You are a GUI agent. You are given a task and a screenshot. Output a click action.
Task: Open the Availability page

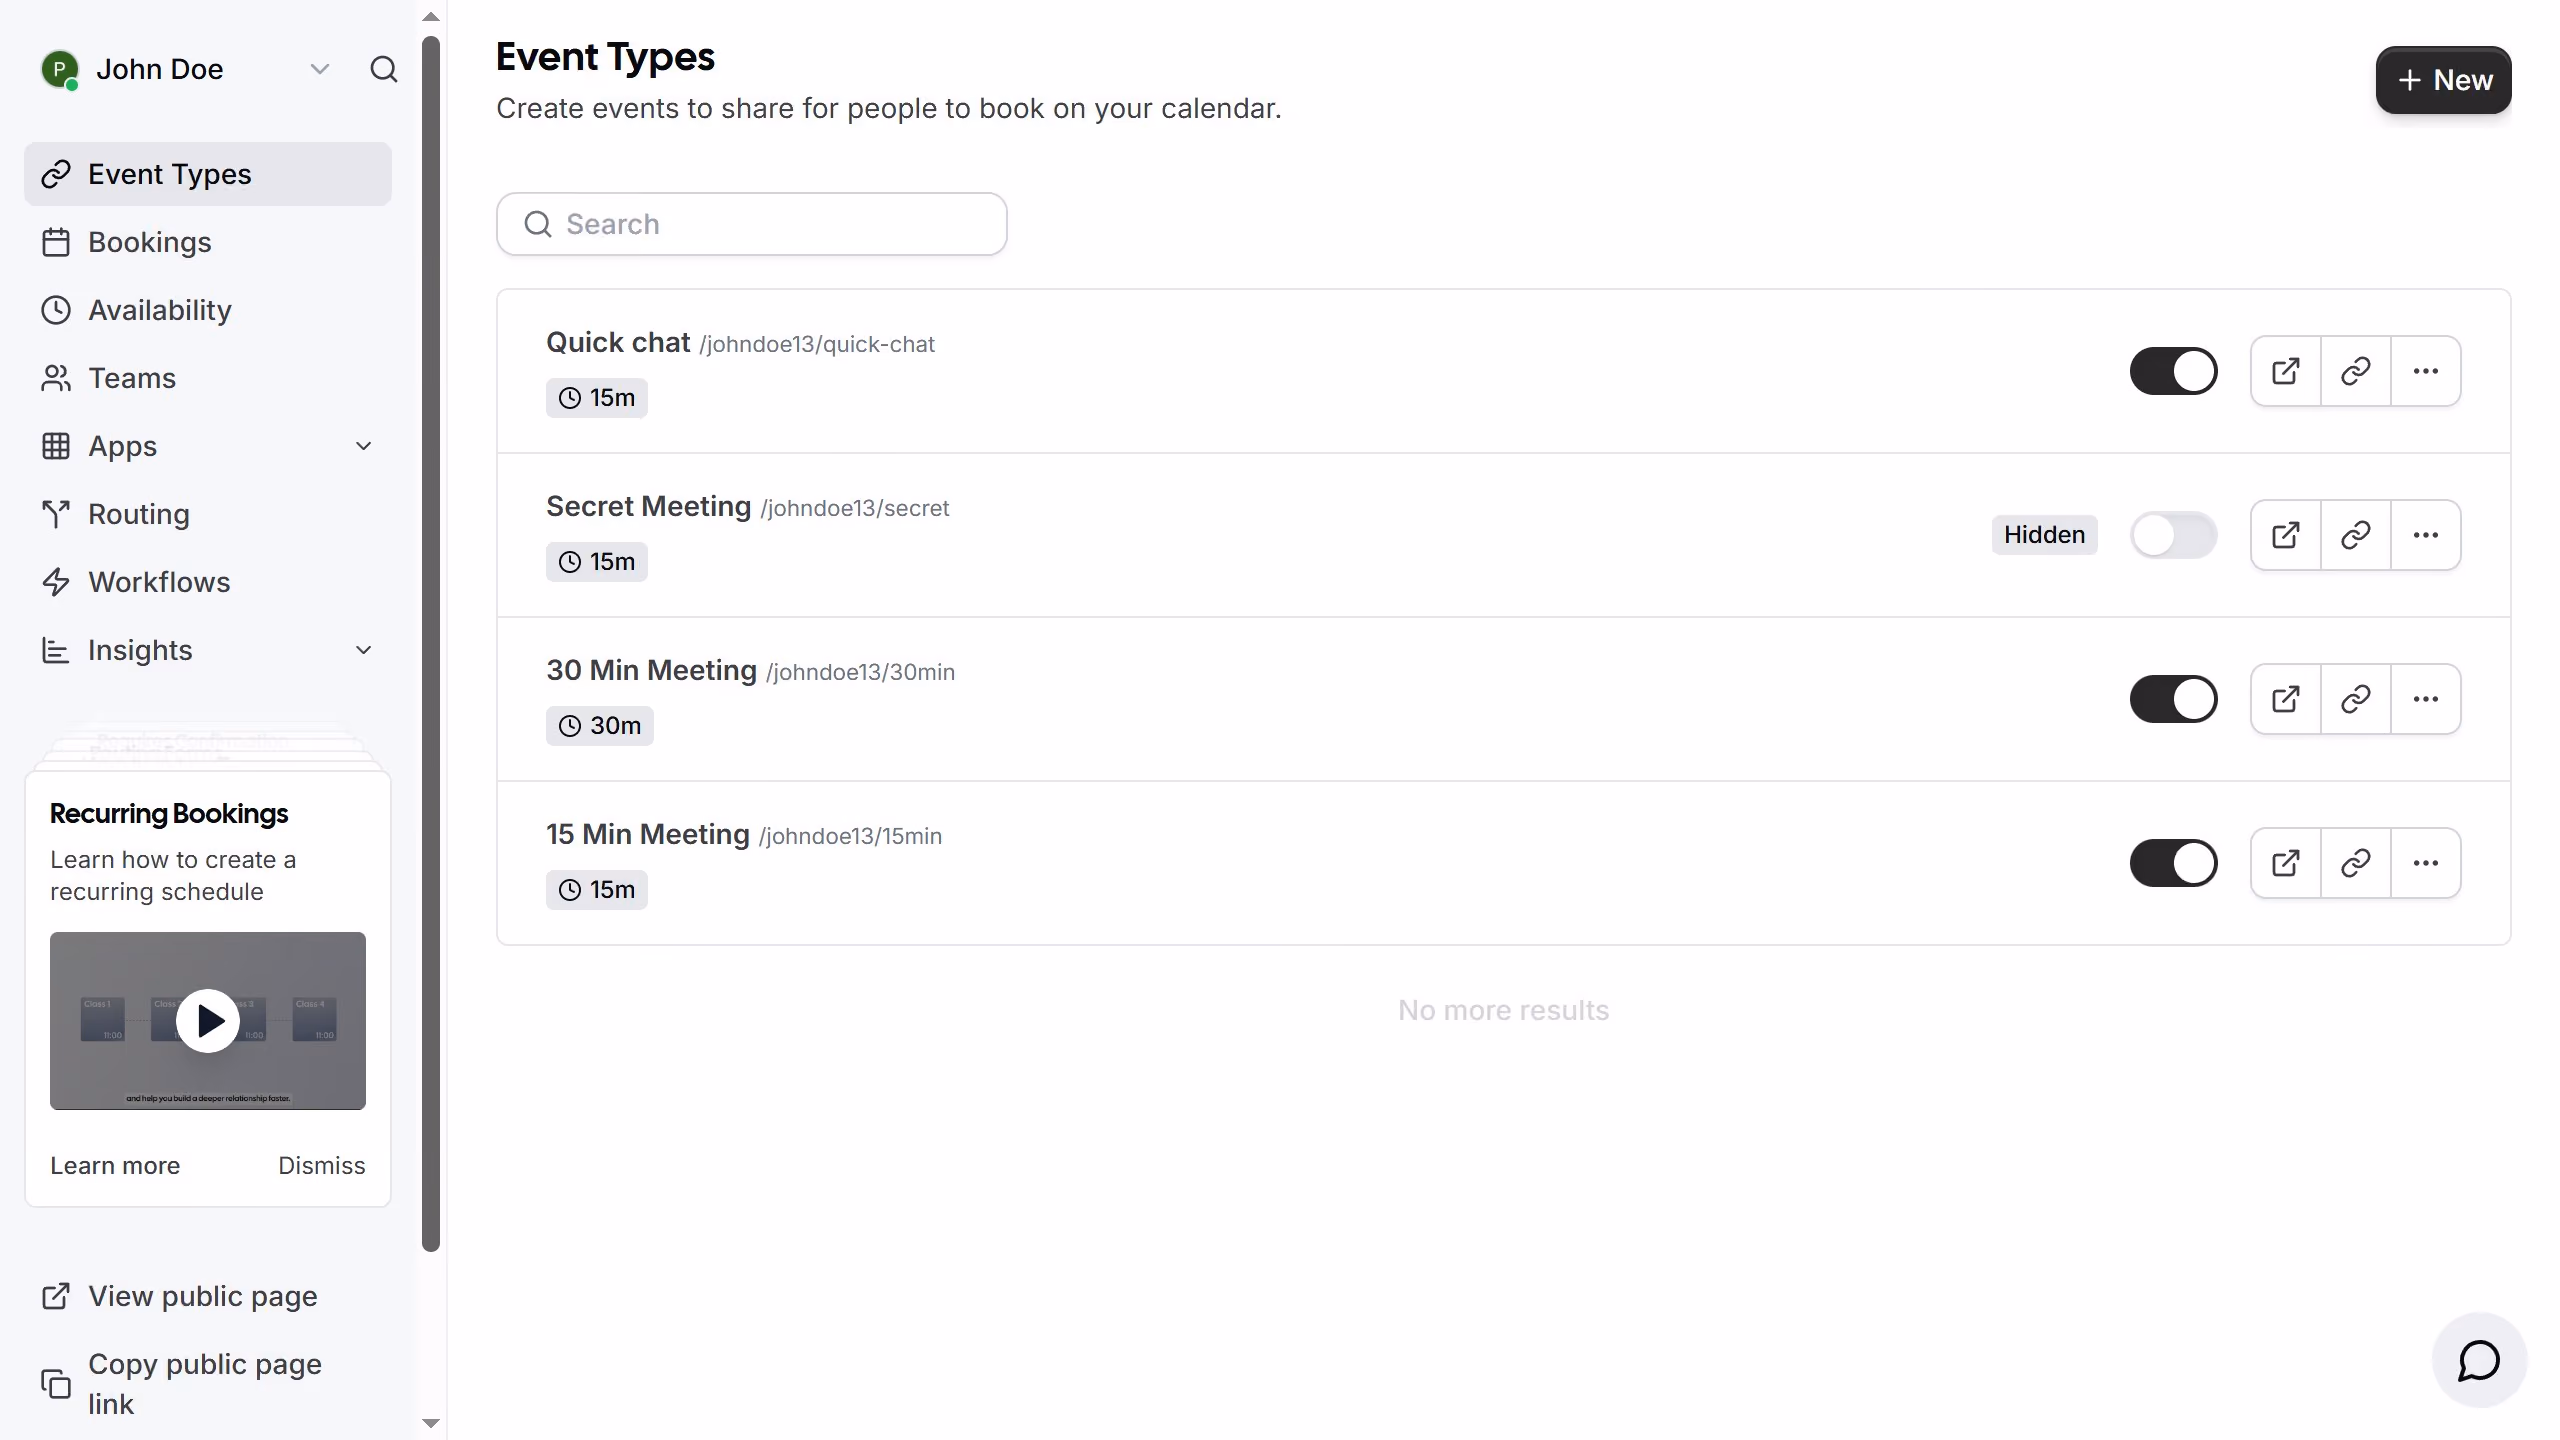208,310
